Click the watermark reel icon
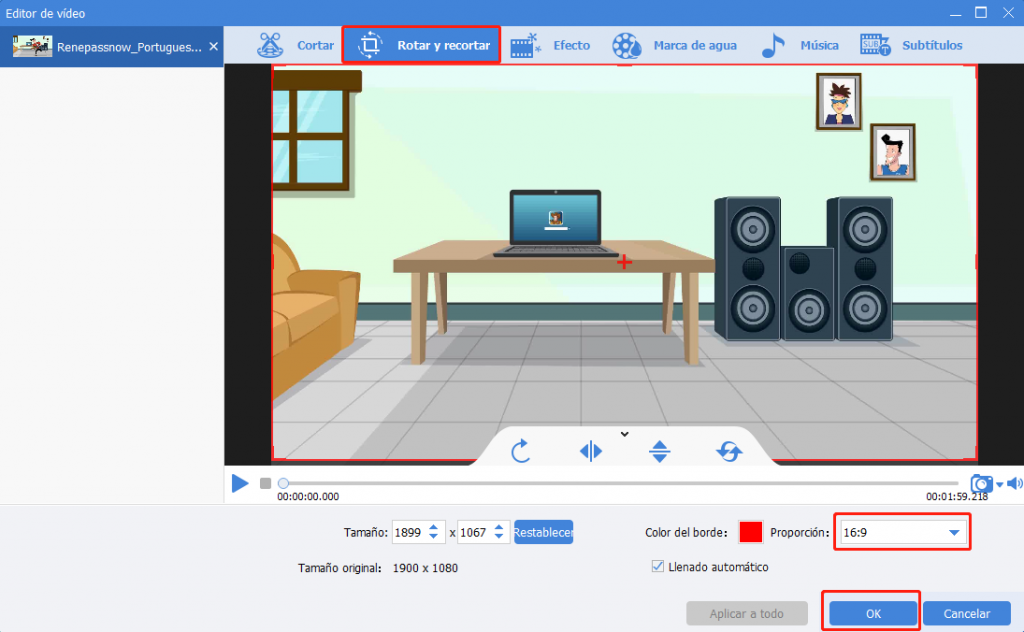Viewport: 1024px width, 632px height. pos(626,45)
